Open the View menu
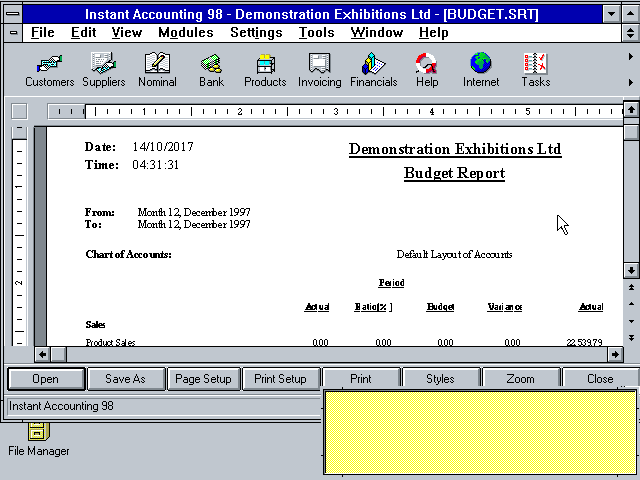640x480 pixels. (x=127, y=33)
